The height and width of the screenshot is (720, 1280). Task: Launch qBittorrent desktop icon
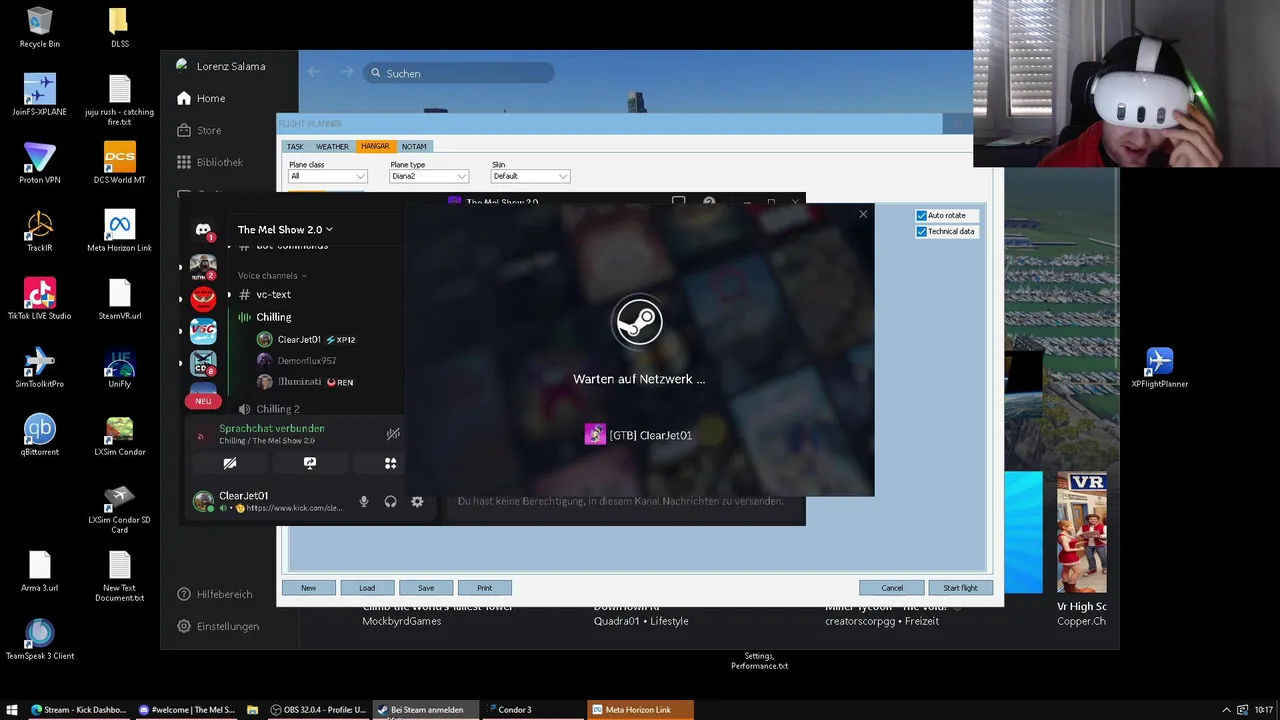[x=39, y=435]
